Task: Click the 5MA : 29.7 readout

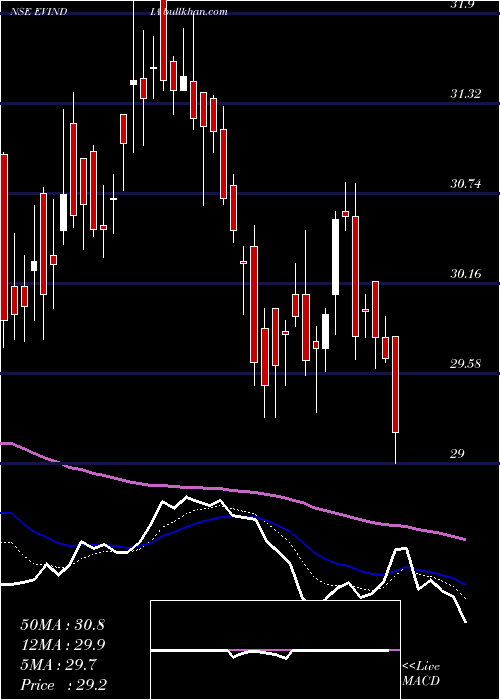Action: pos(58,665)
